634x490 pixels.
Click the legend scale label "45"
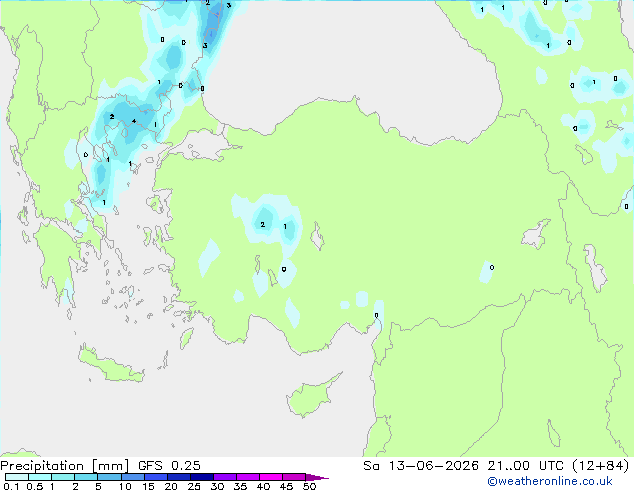tap(287, 486)
